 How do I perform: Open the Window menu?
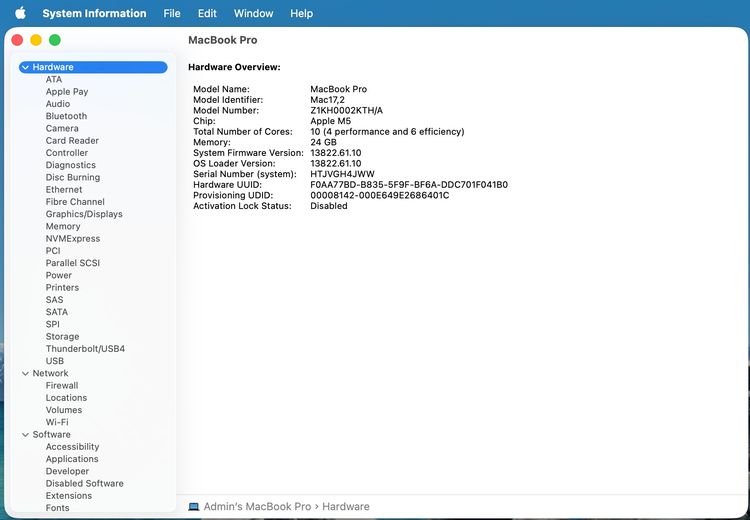(x=253, y=13)
